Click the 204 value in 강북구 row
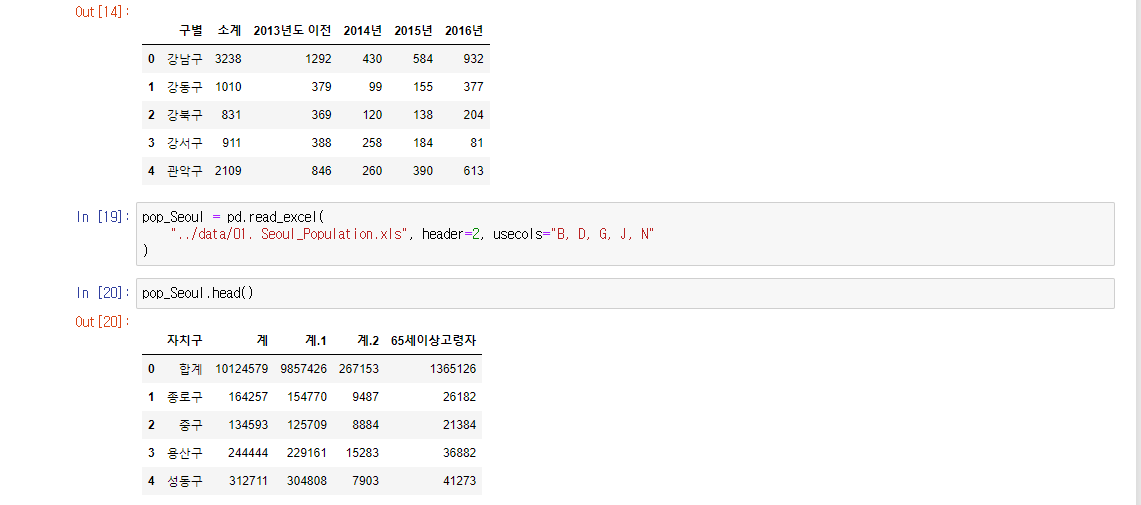 click(473, 115)
